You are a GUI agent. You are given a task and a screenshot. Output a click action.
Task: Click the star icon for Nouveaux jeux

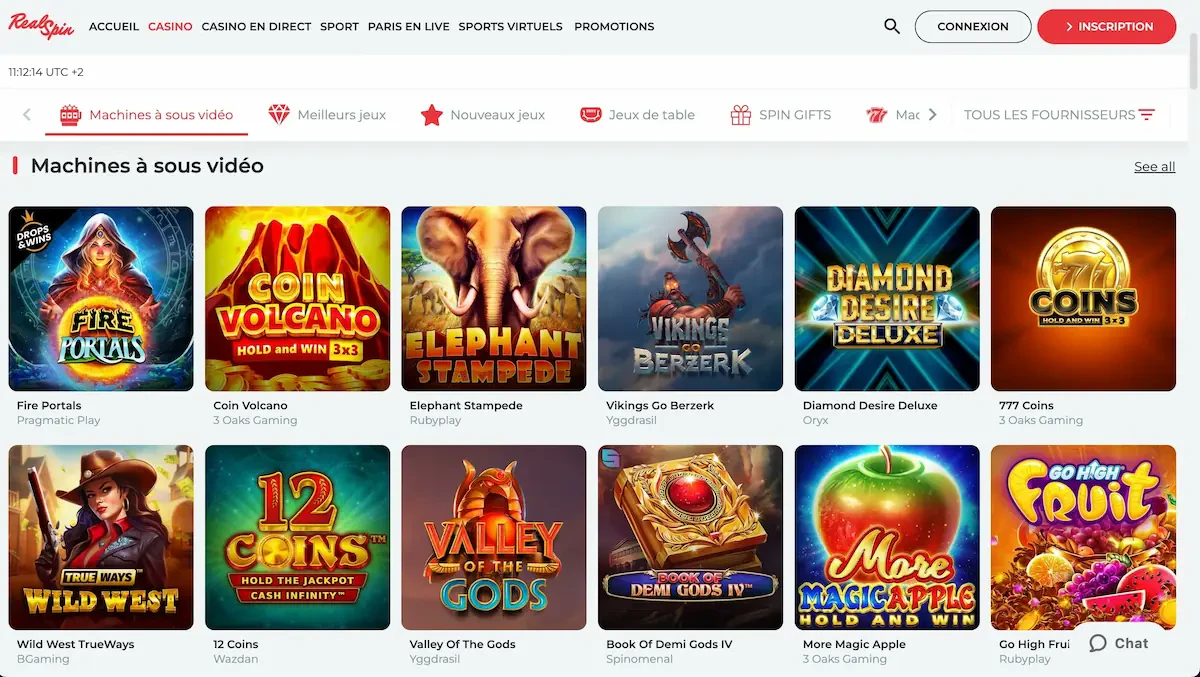[x=431, y=115]
